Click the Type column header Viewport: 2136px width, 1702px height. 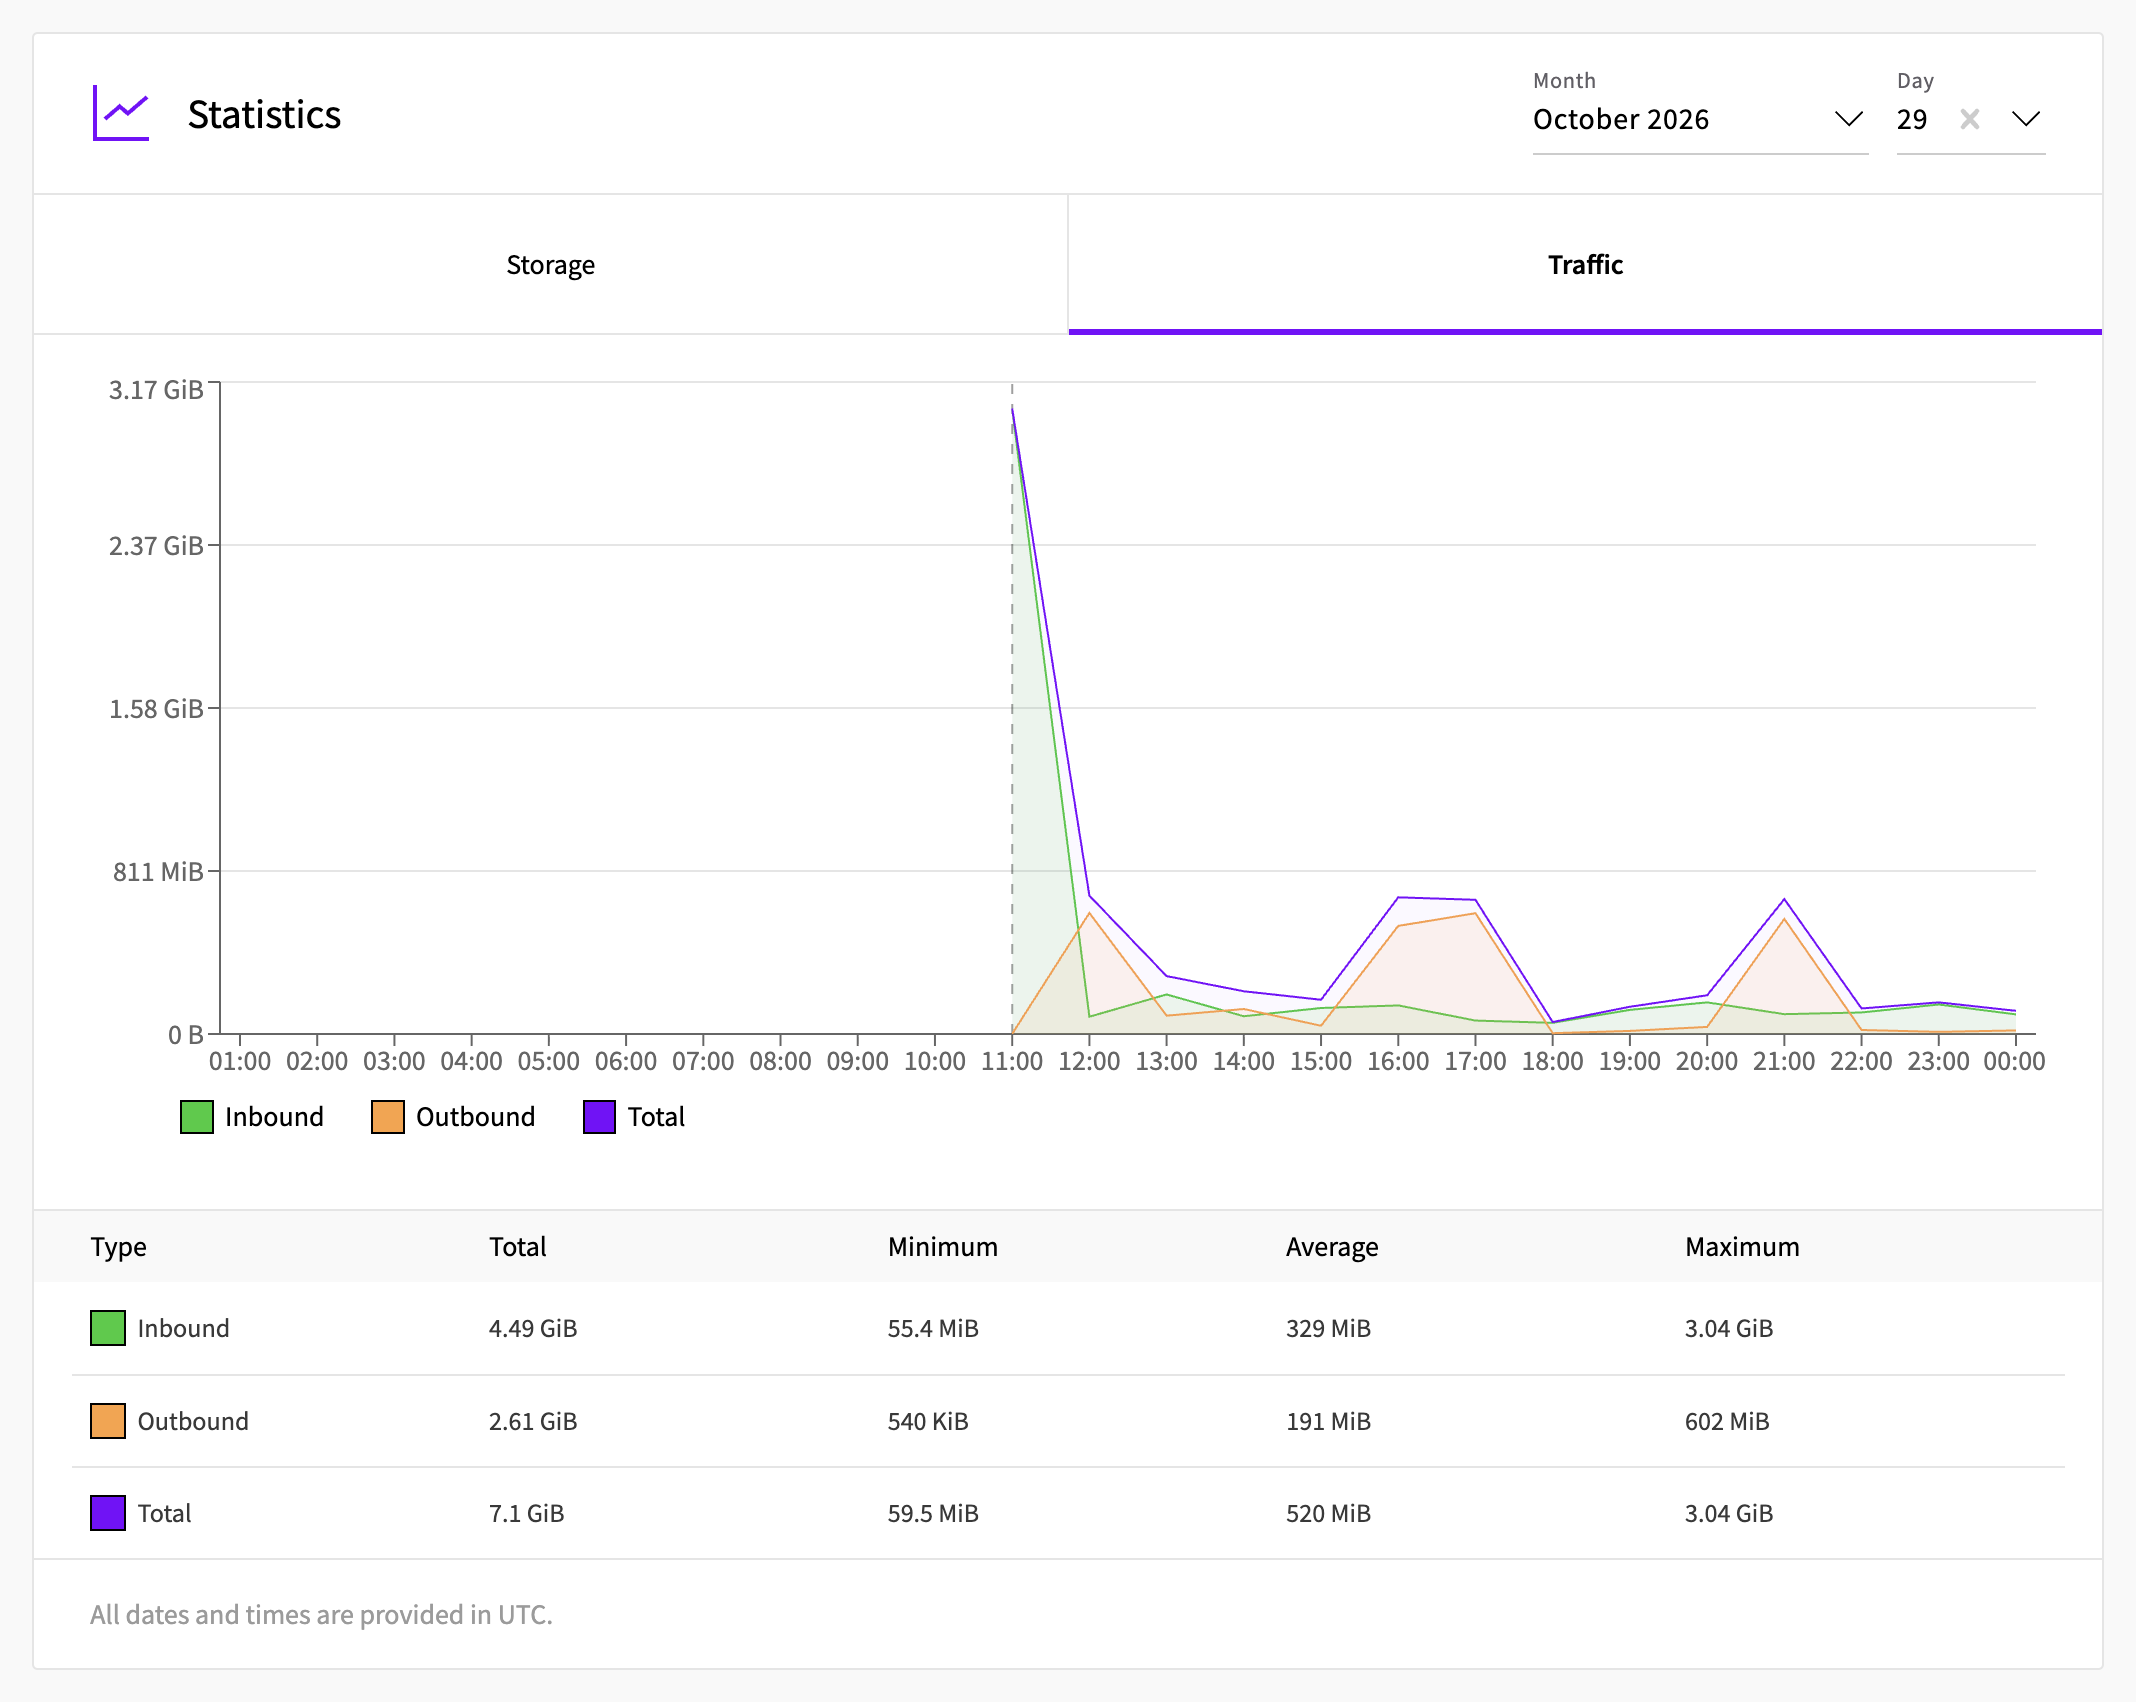(x=119, y=1247)
